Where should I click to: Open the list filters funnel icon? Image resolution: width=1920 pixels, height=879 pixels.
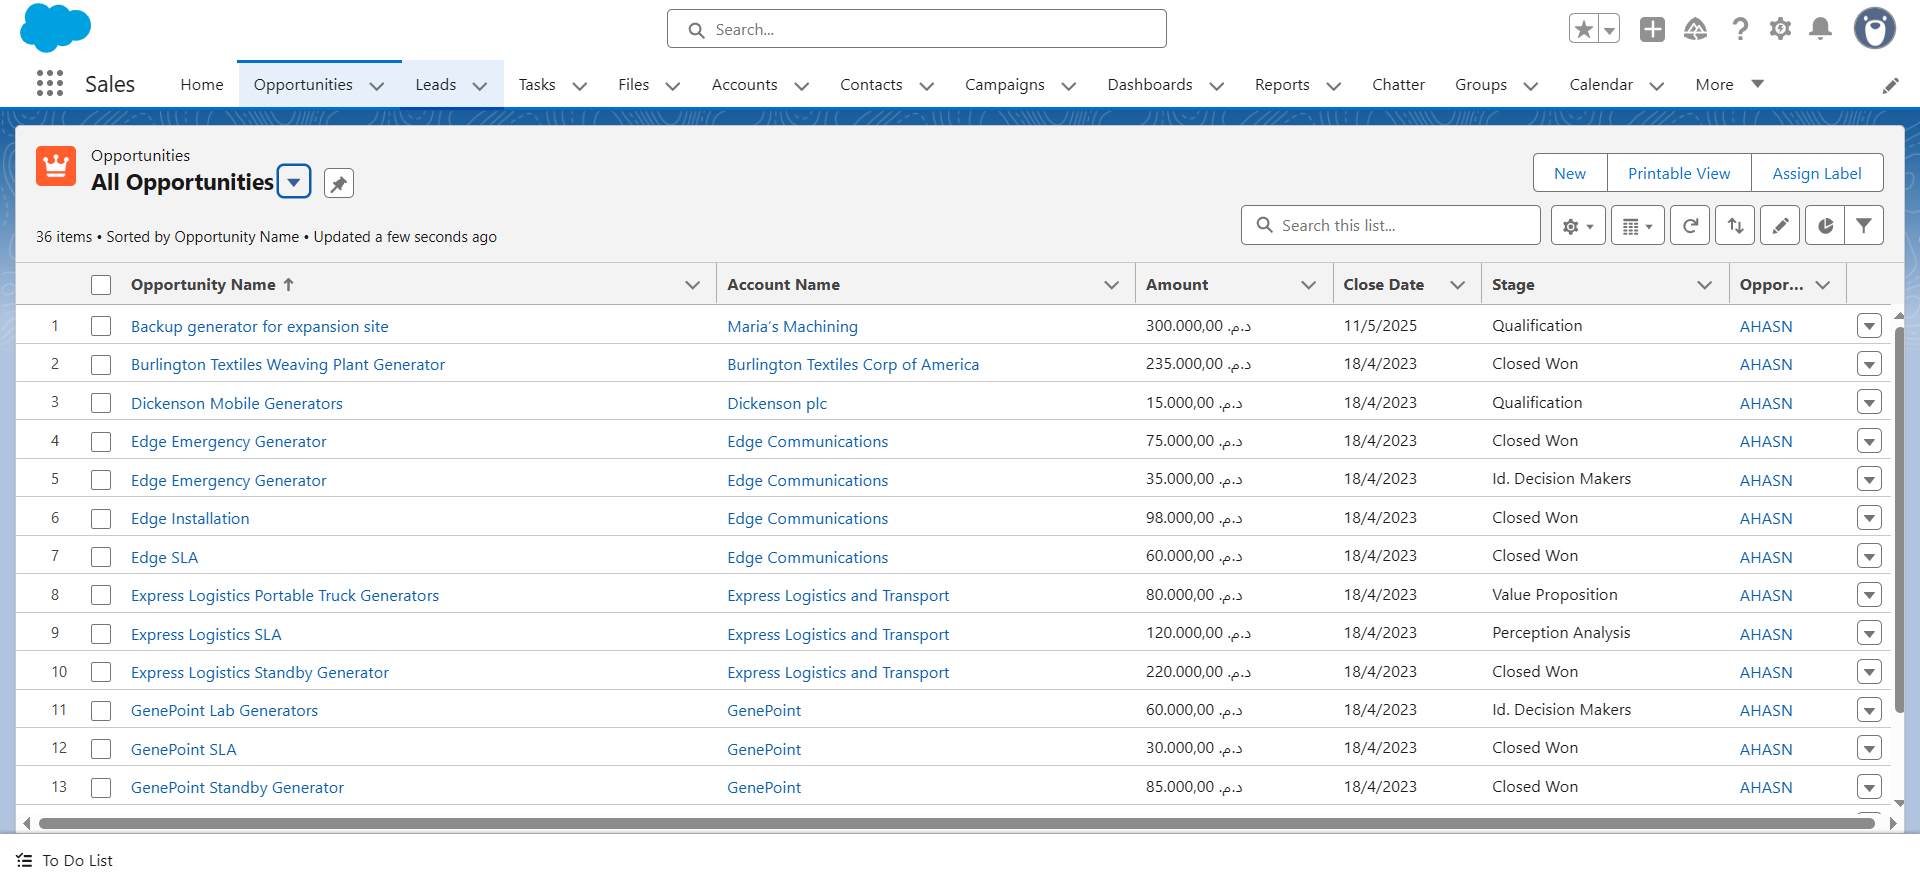(x=1864, y=226)
